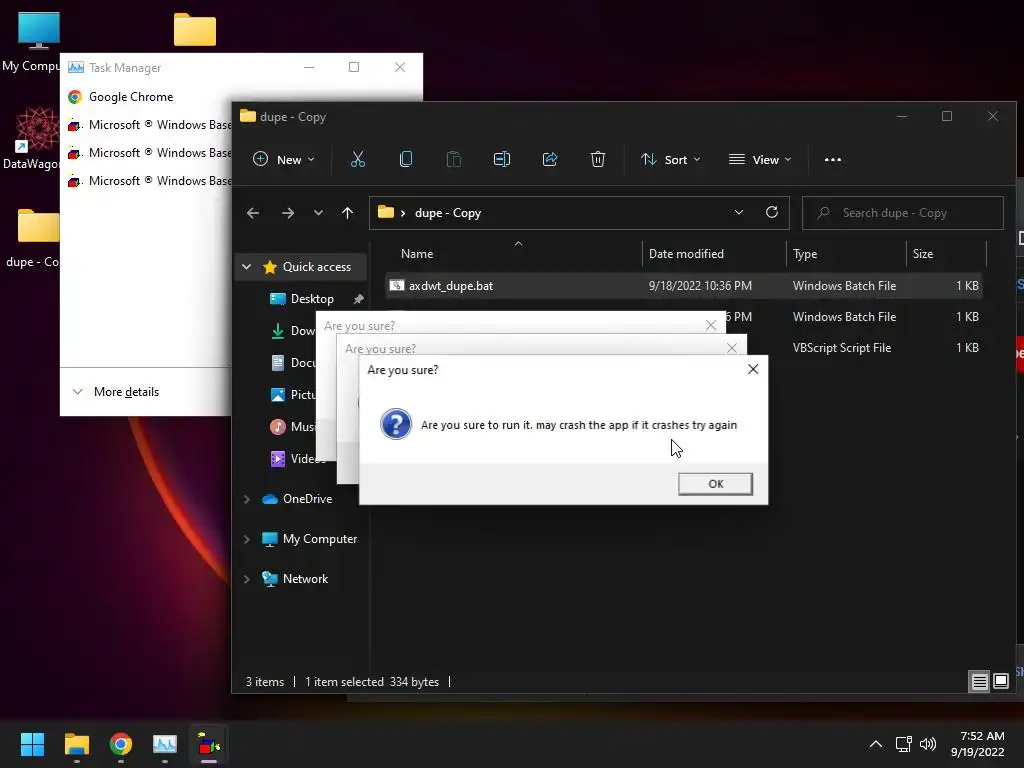Open the New menu in Explorer

[x=283, y=159]
